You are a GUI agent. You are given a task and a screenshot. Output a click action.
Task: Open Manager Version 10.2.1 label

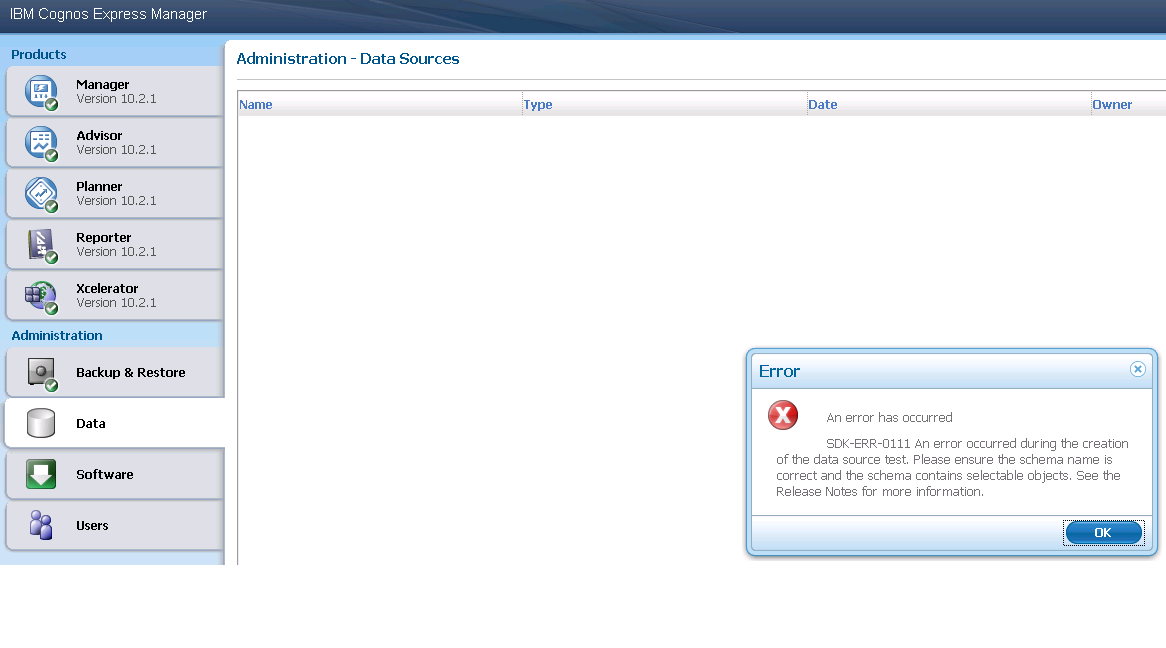click(x=116, y=92)
